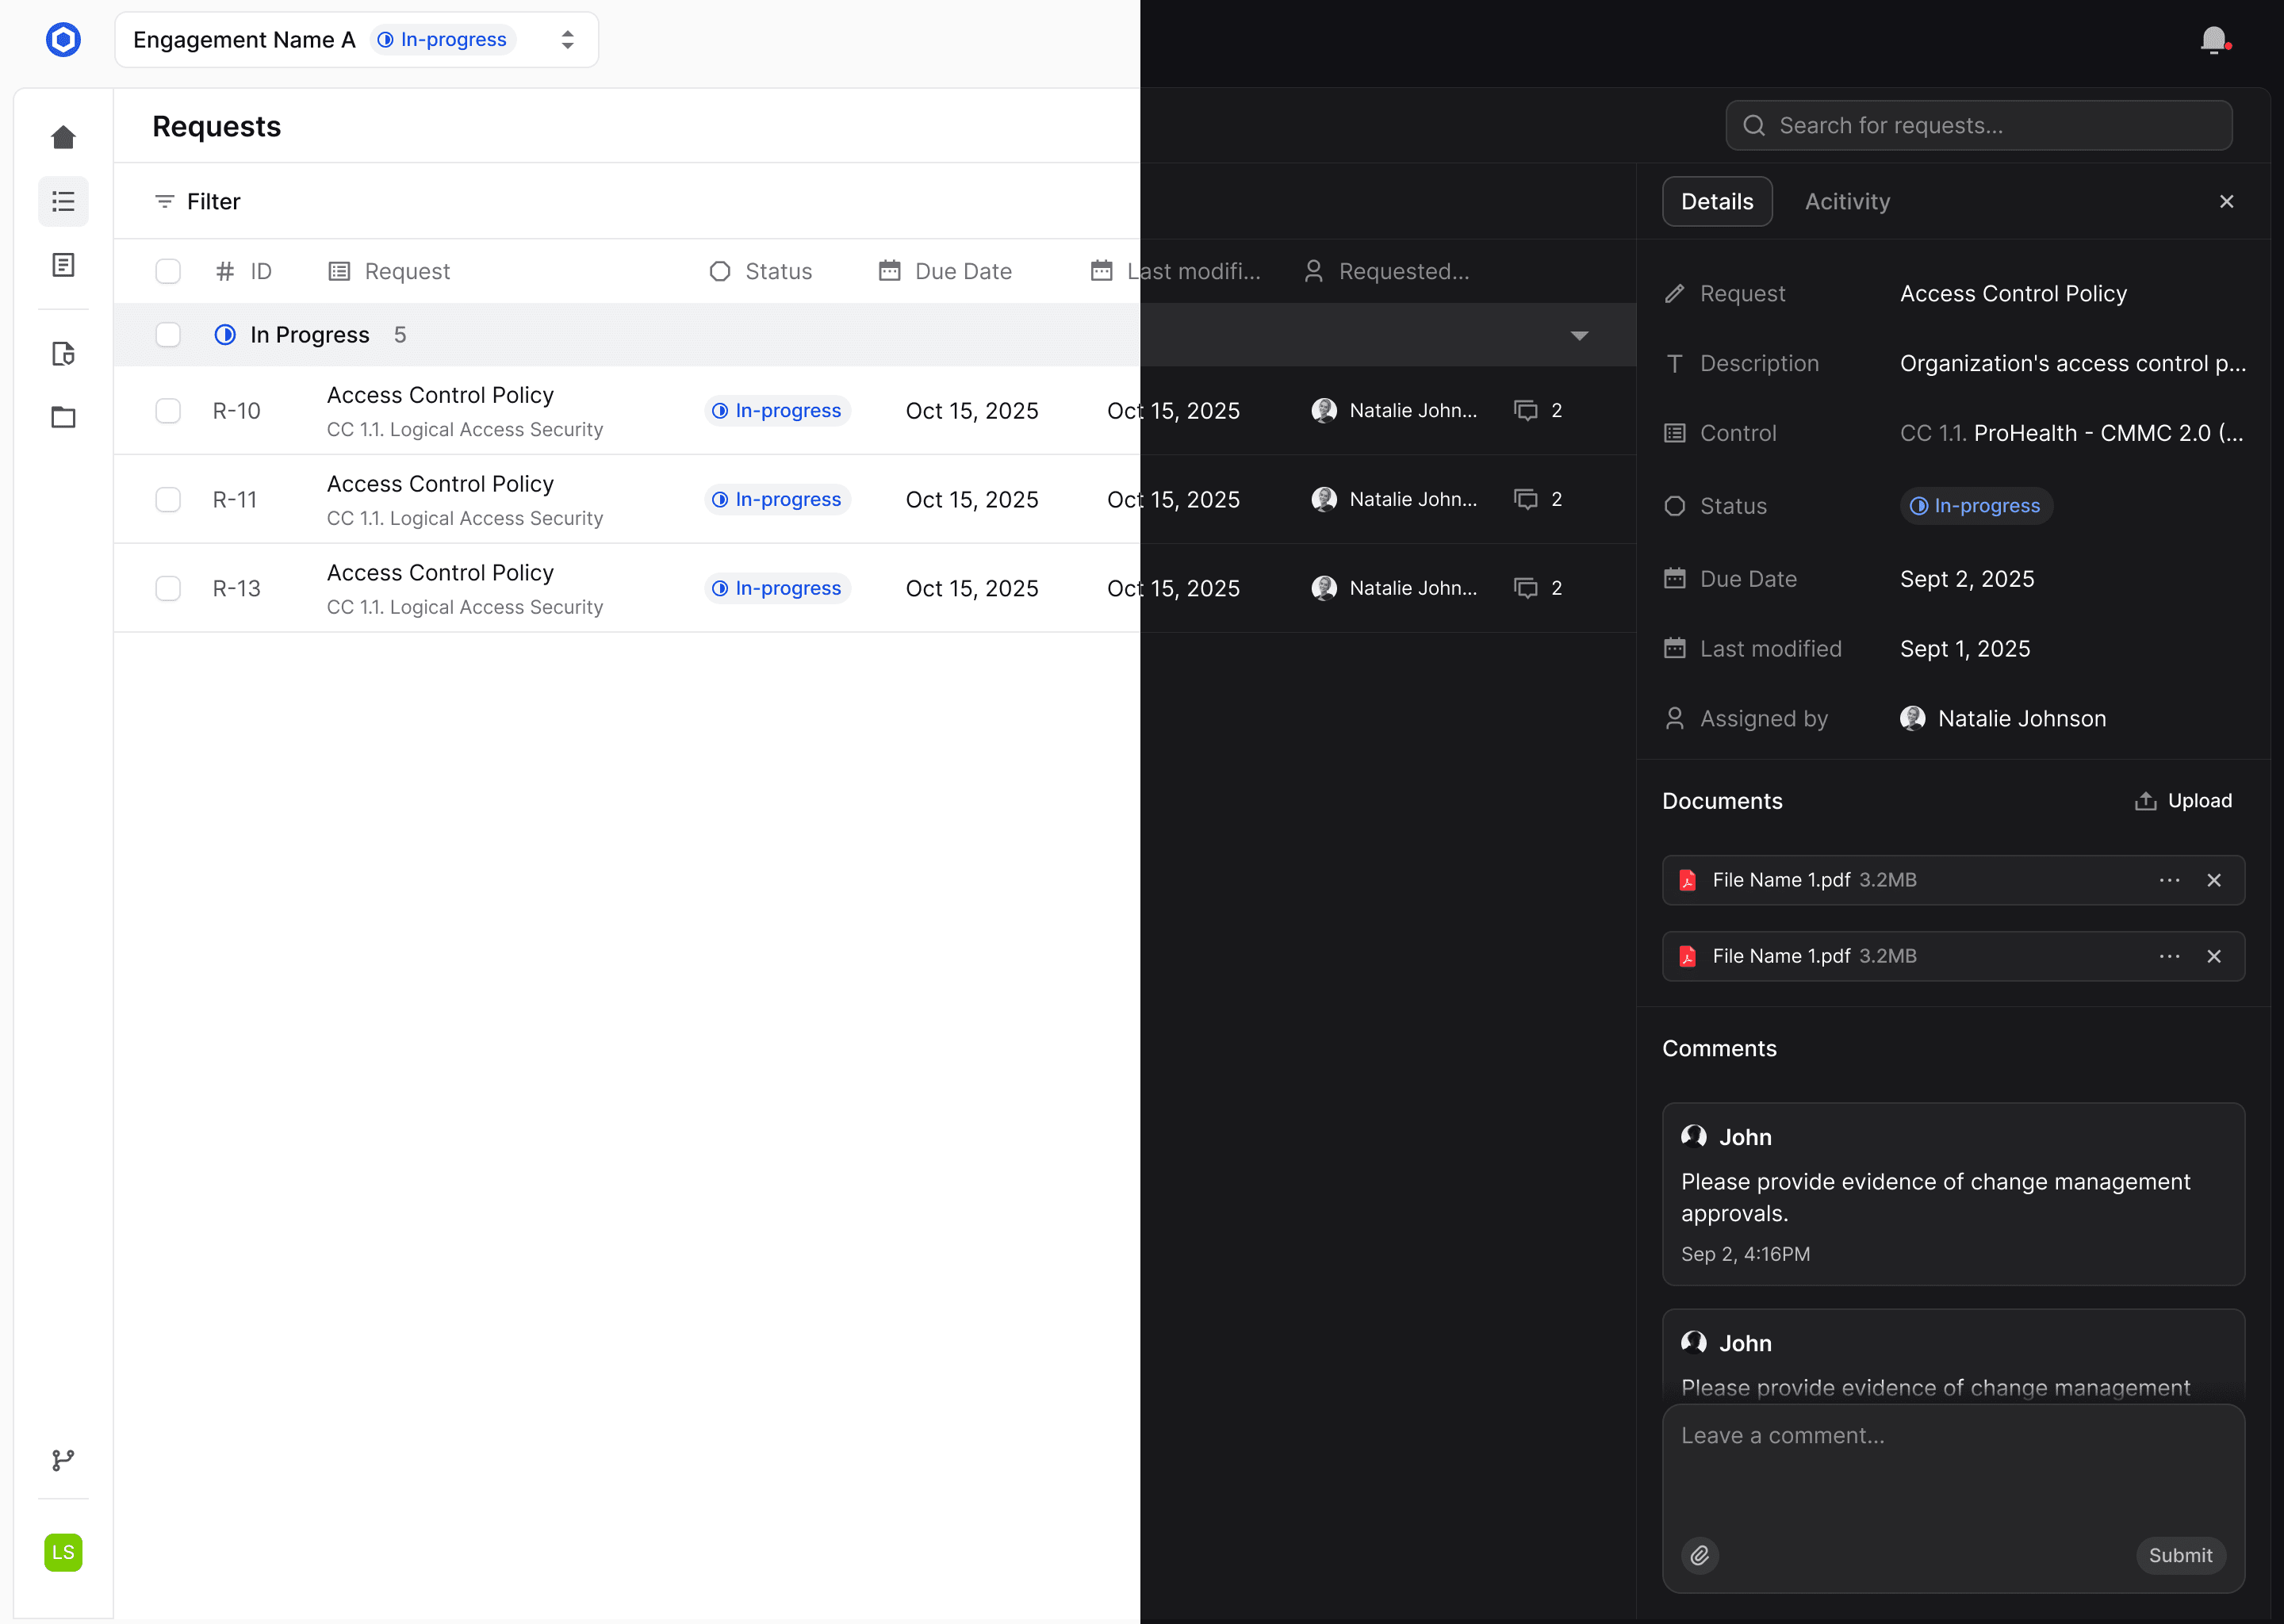
Task: Open the Home sidebar icon
Action: 63,137
